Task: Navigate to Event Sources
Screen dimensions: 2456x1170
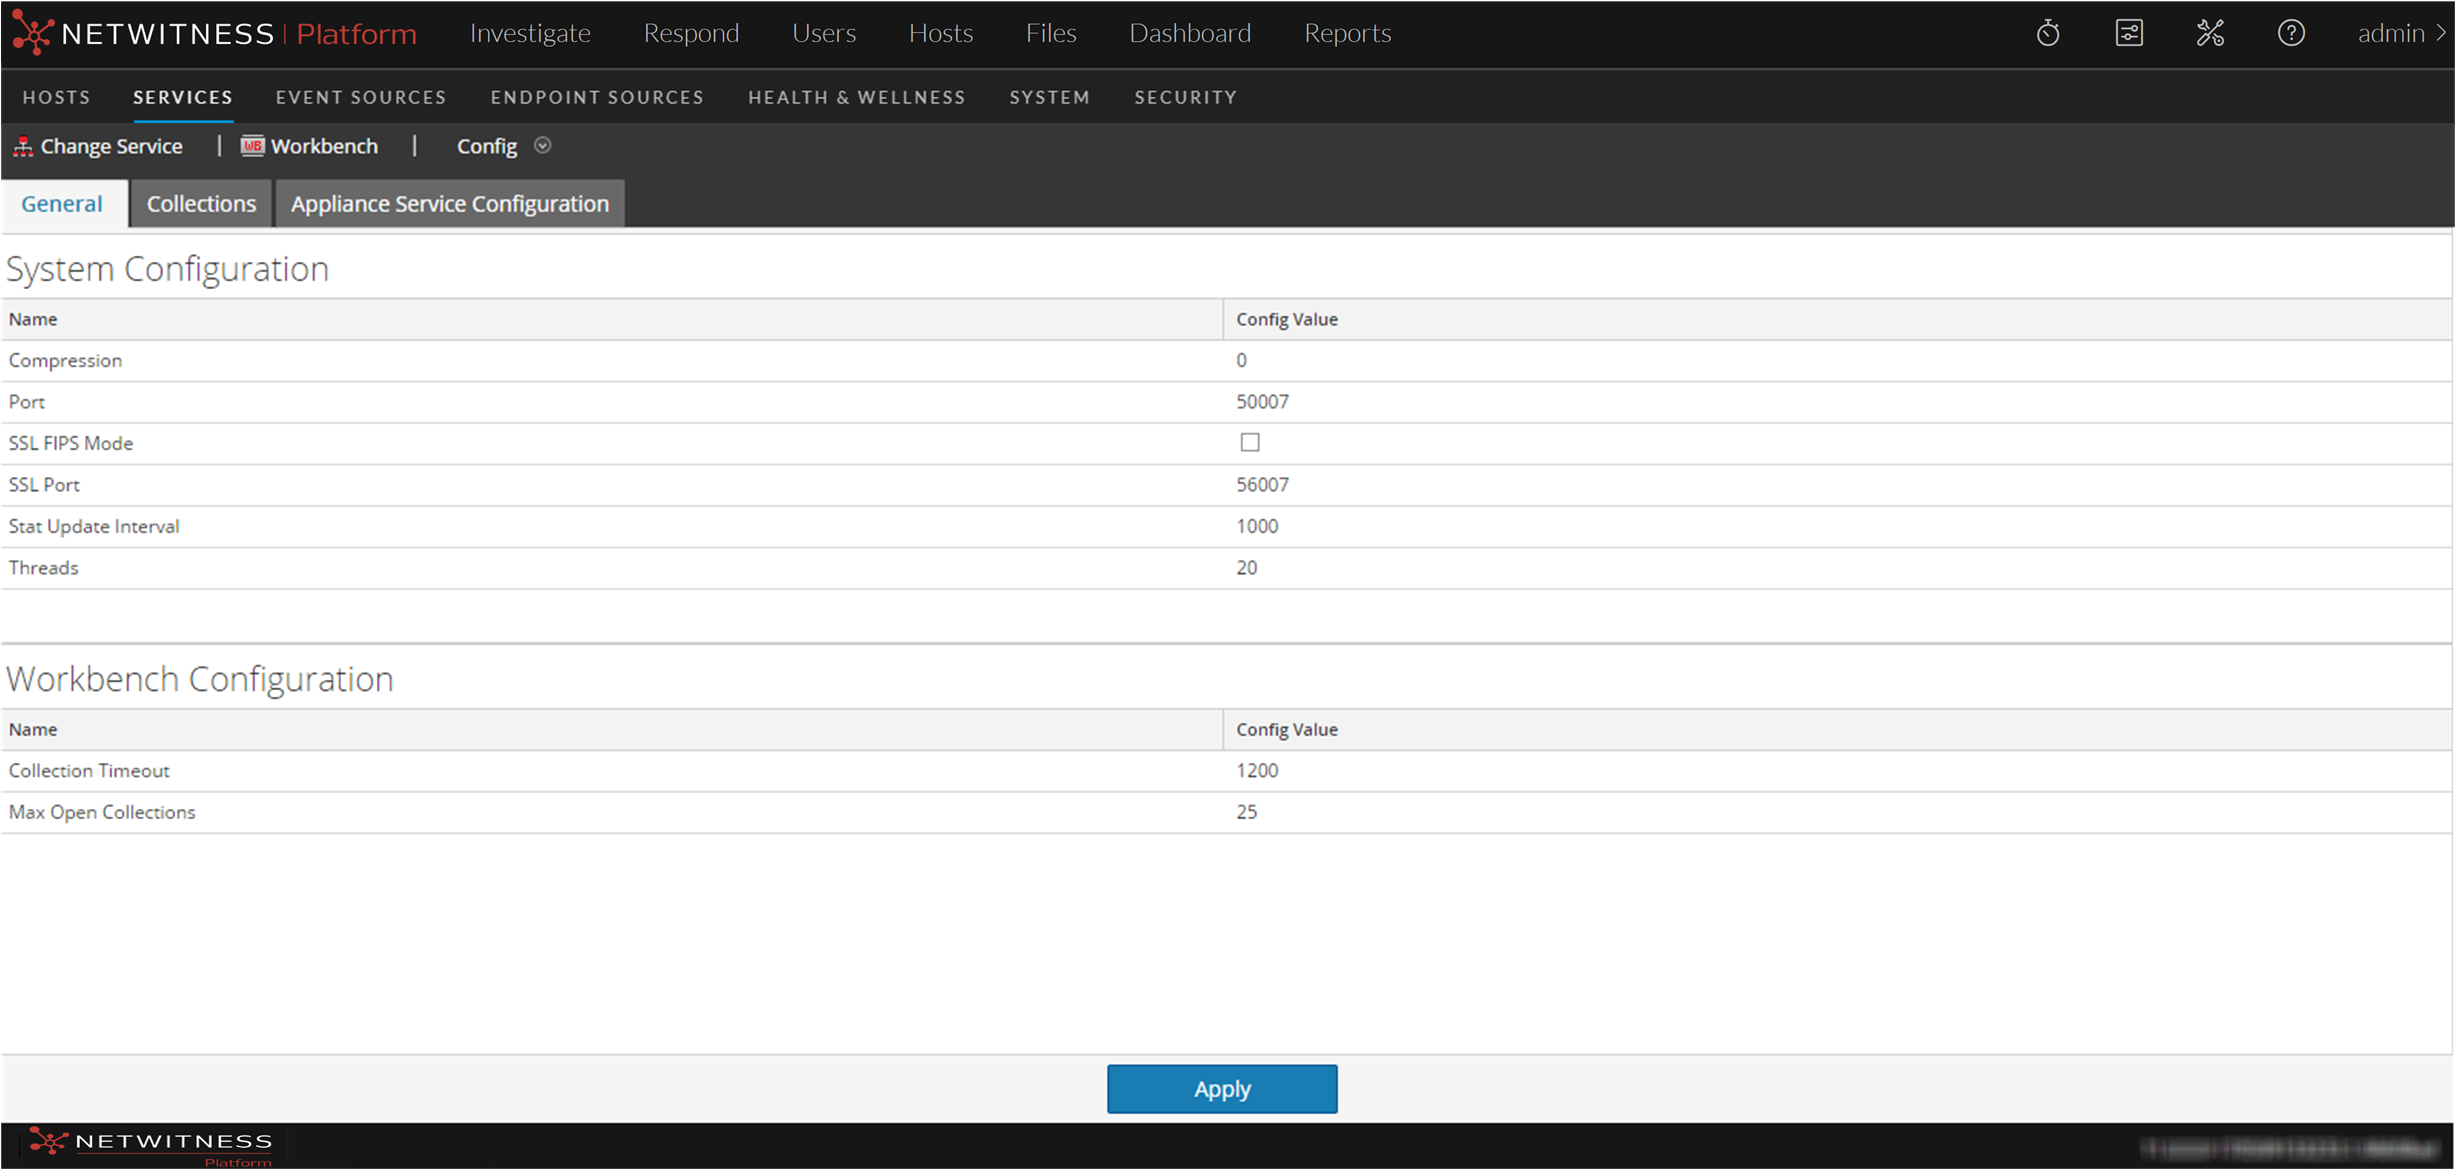Action: (x=361, y=97)
